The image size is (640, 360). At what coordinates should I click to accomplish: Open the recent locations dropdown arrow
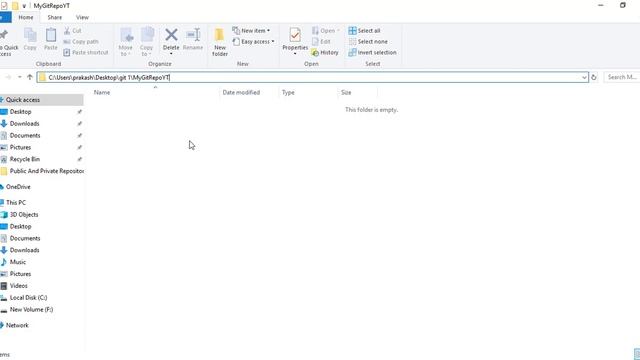point(20,77)
